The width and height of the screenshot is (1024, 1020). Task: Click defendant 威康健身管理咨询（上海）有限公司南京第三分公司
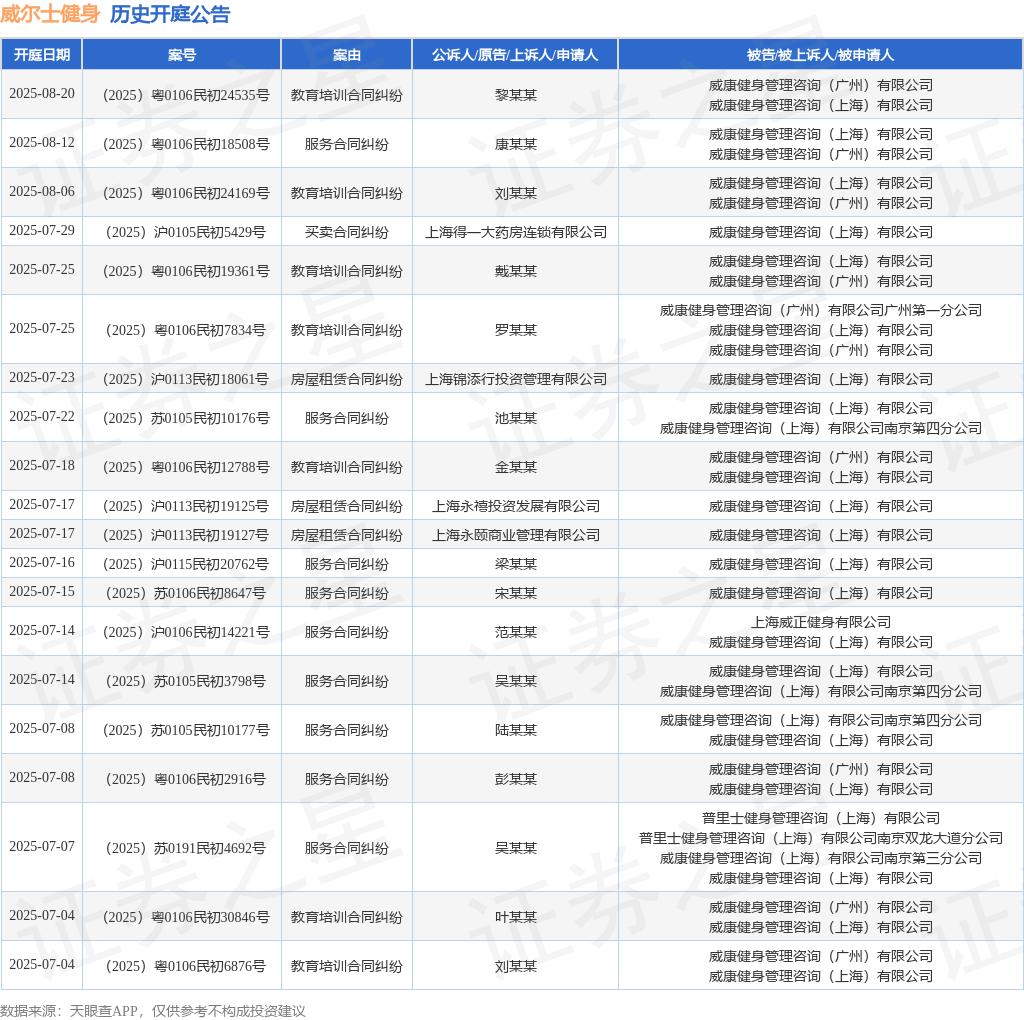coord(821,859)
